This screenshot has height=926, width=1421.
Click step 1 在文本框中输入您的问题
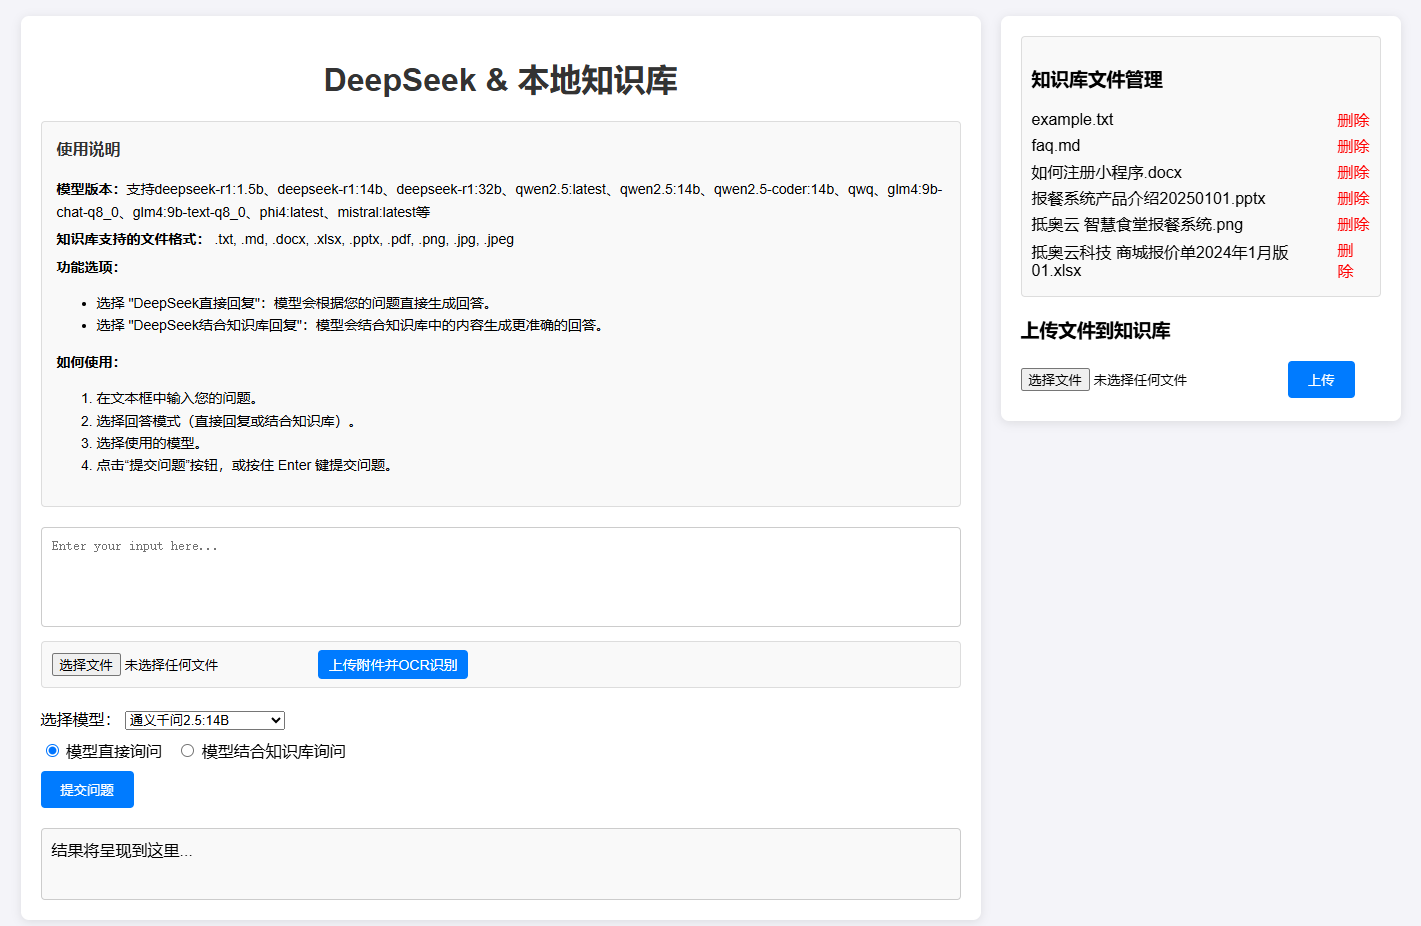tap(177, 398)
